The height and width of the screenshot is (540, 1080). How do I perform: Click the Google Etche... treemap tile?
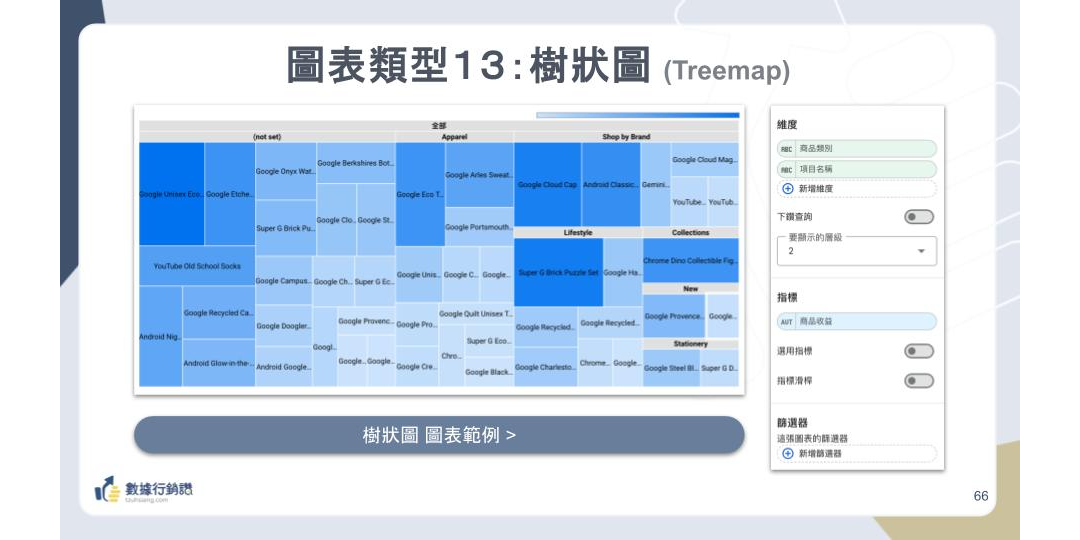pyautogui.click(x=230, y=194)
